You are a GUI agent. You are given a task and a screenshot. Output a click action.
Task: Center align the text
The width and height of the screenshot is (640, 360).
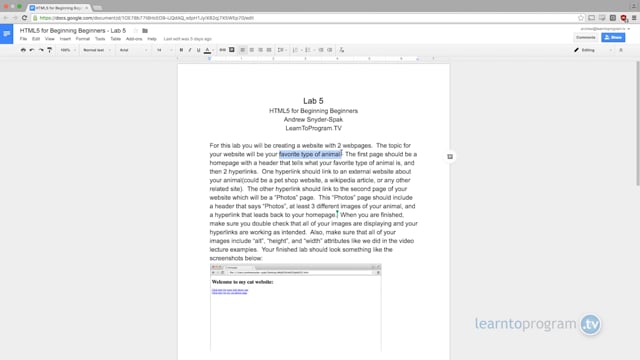pyautogui.click(x=251, y=50)
